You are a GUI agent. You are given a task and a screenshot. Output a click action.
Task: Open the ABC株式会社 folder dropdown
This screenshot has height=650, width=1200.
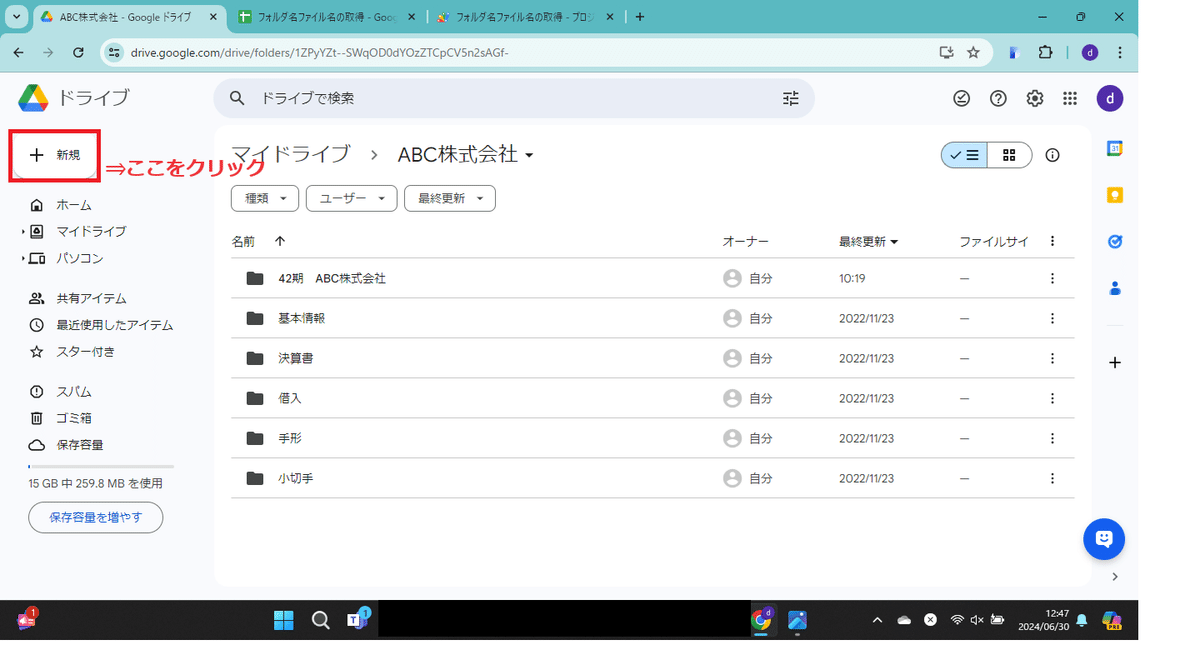[x=466, y=154]
